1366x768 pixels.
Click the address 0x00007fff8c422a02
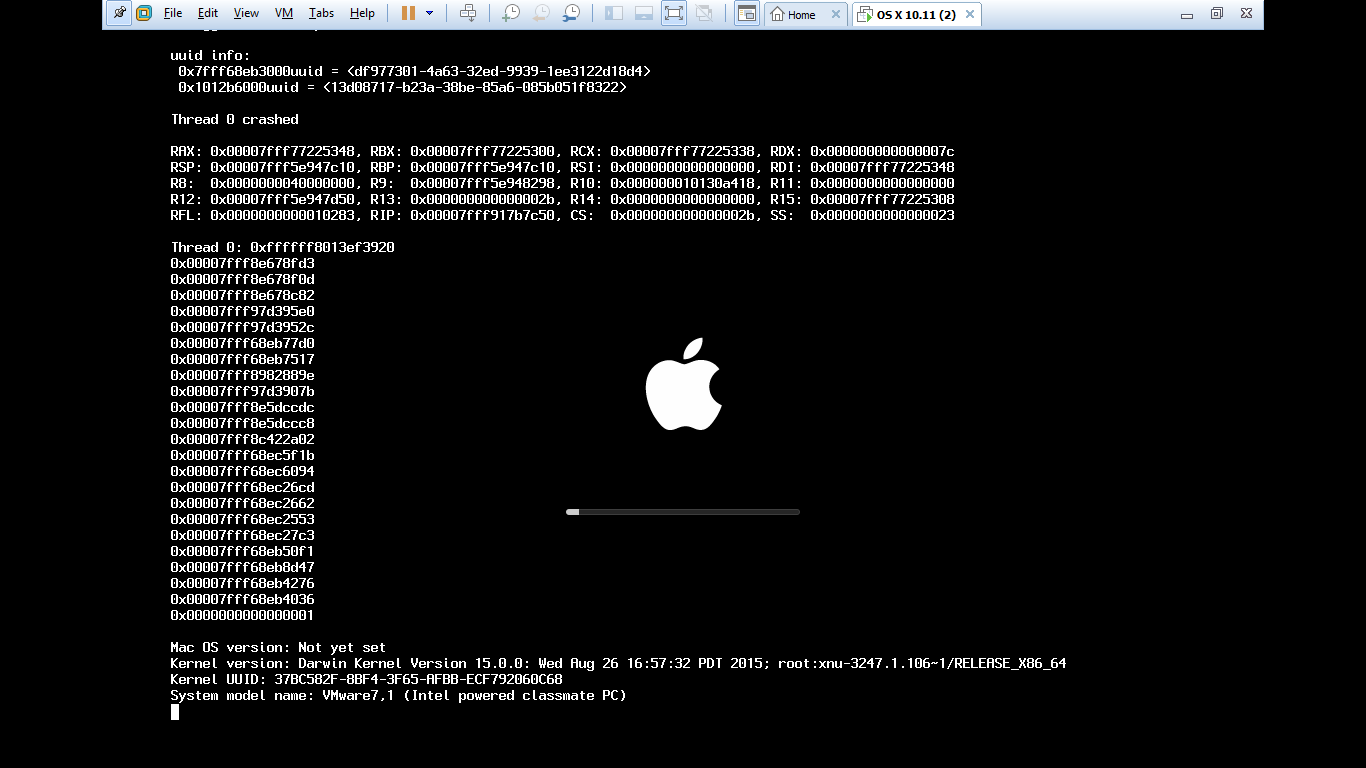[242, 439]
